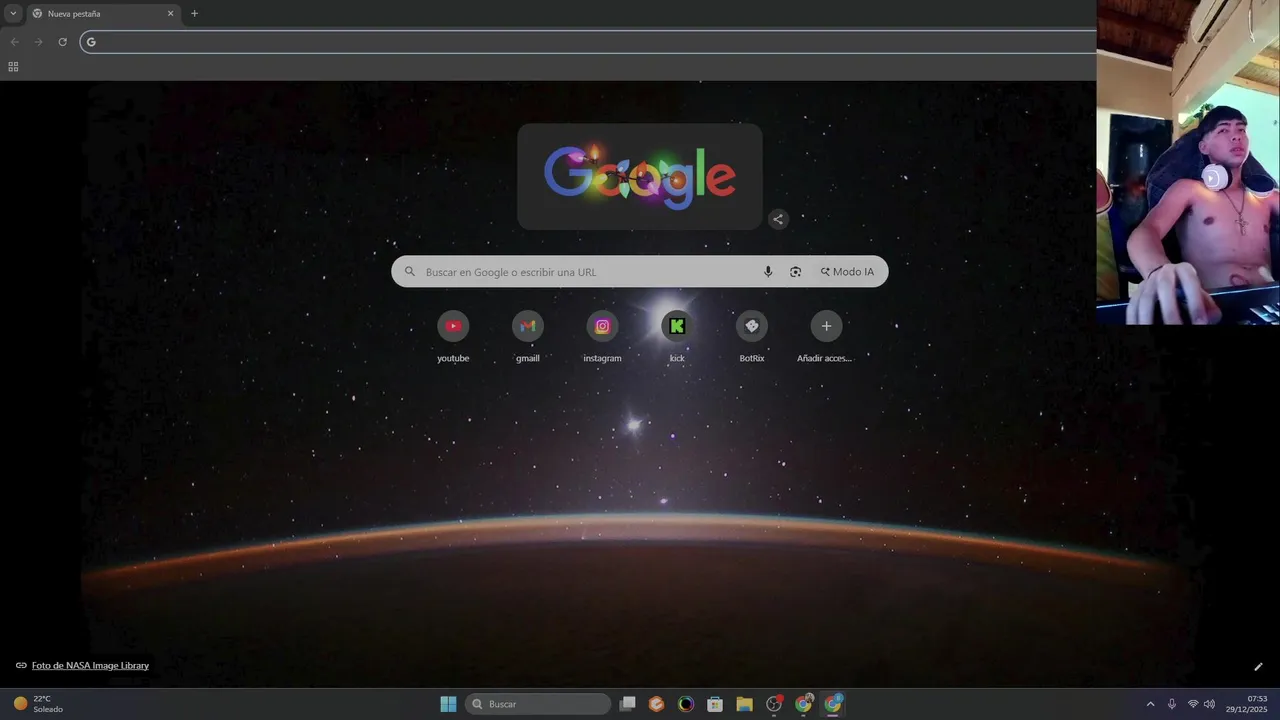Viewport: 1280px width, 720px height.
Task: Focus the browser address bar
Action: coord(590,42)
